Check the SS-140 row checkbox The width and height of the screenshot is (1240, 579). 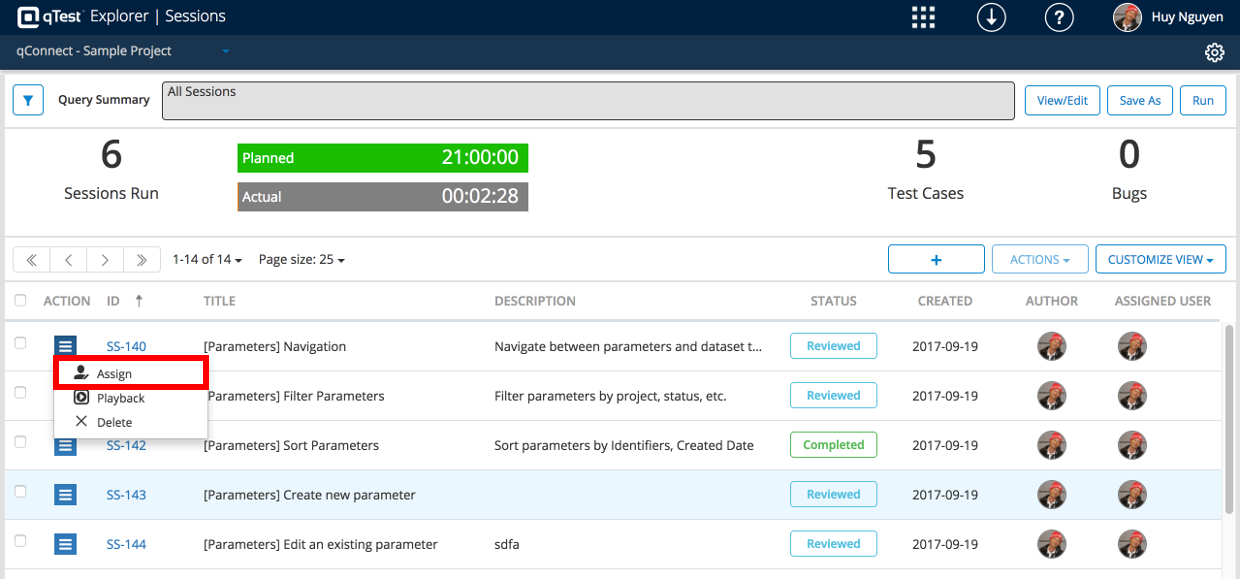click(20, 343)
